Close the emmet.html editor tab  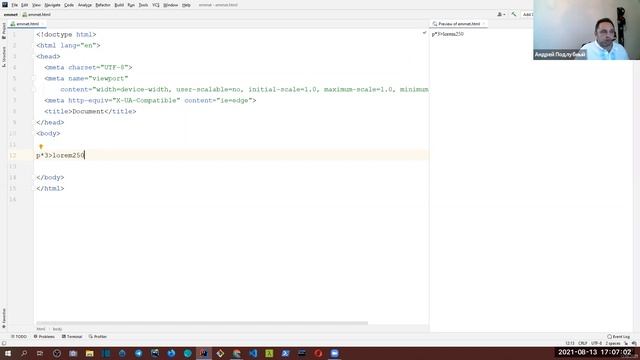(x=43, y=24)
